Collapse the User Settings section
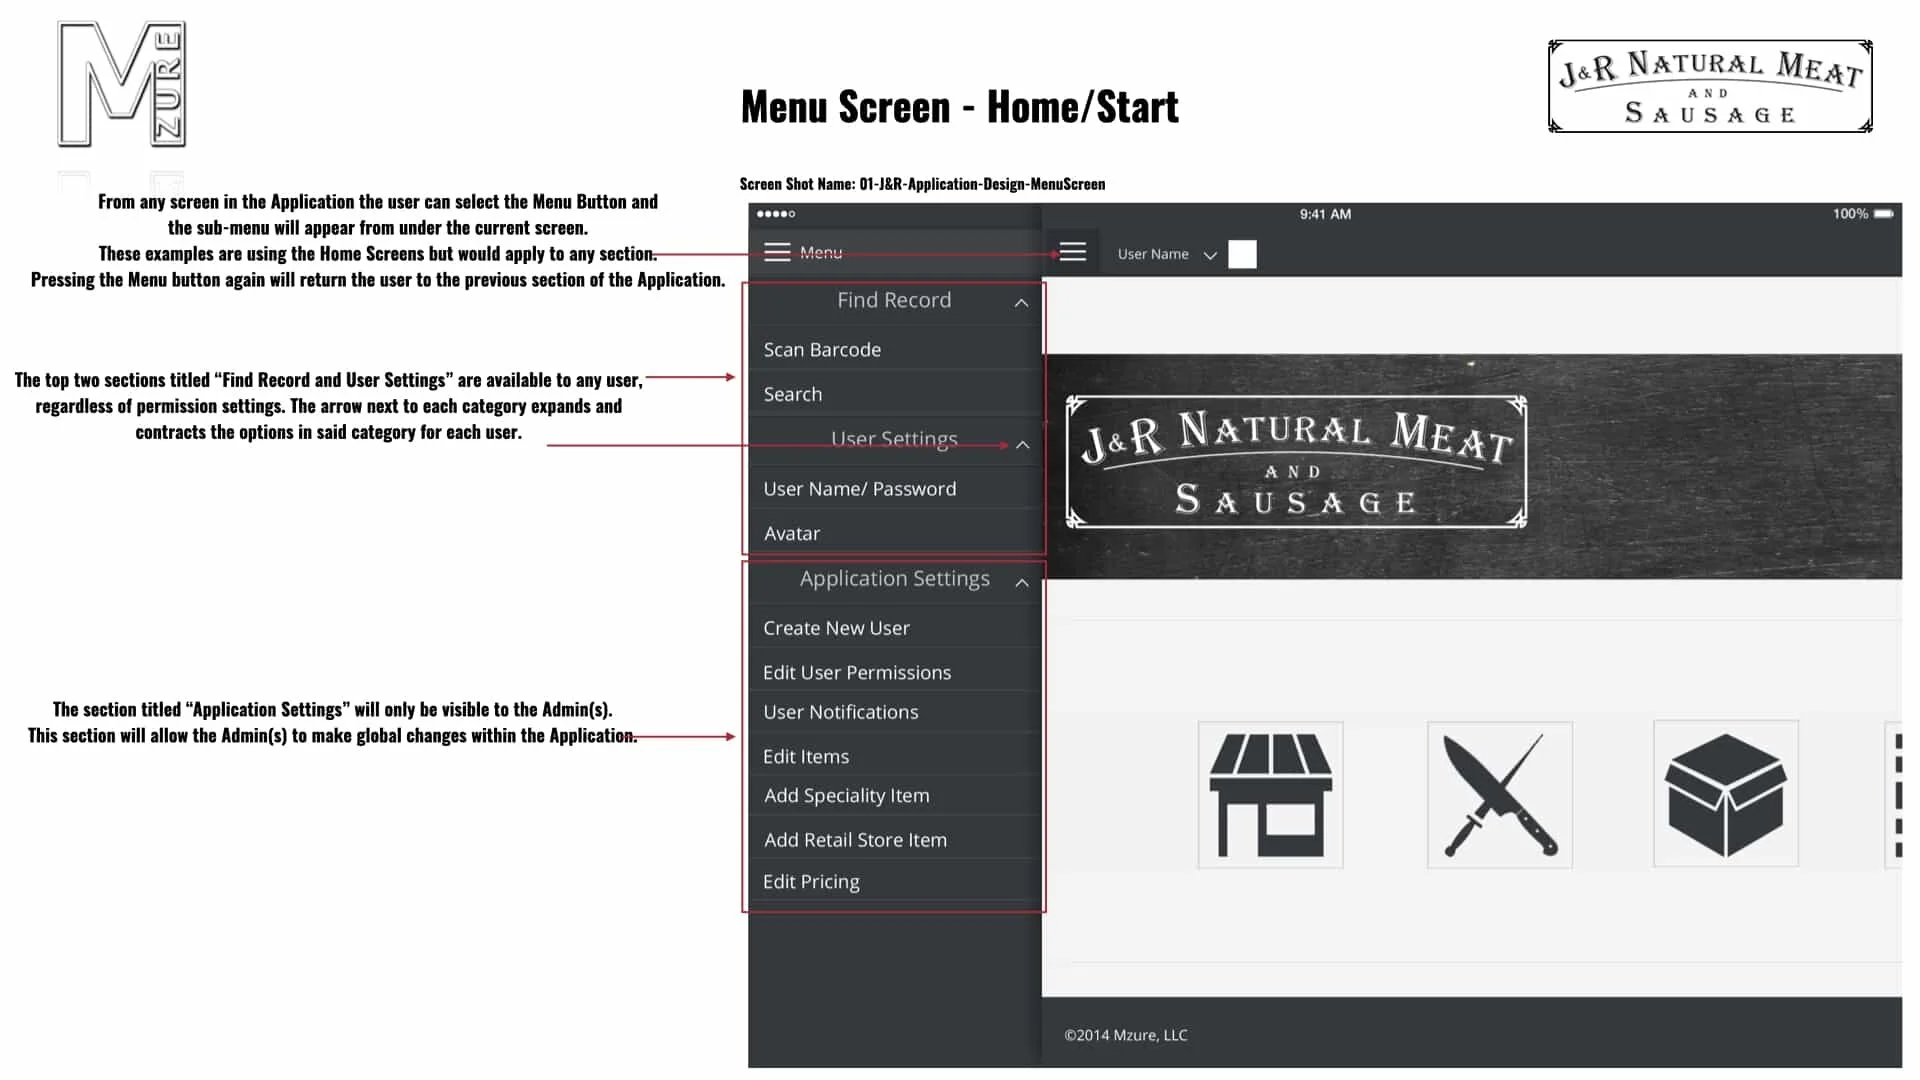Viewport: 1920px width, 1080px height. 1022,444
